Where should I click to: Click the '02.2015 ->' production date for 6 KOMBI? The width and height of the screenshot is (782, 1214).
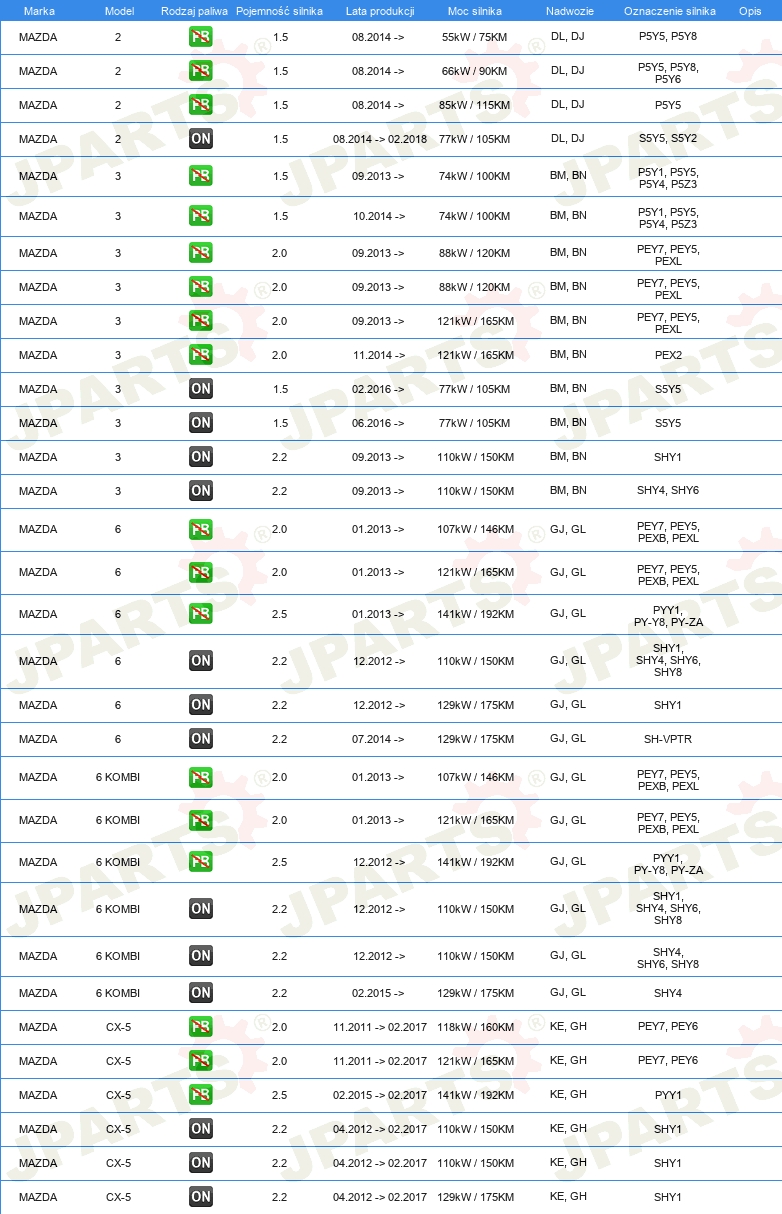(x=379, y=993)
